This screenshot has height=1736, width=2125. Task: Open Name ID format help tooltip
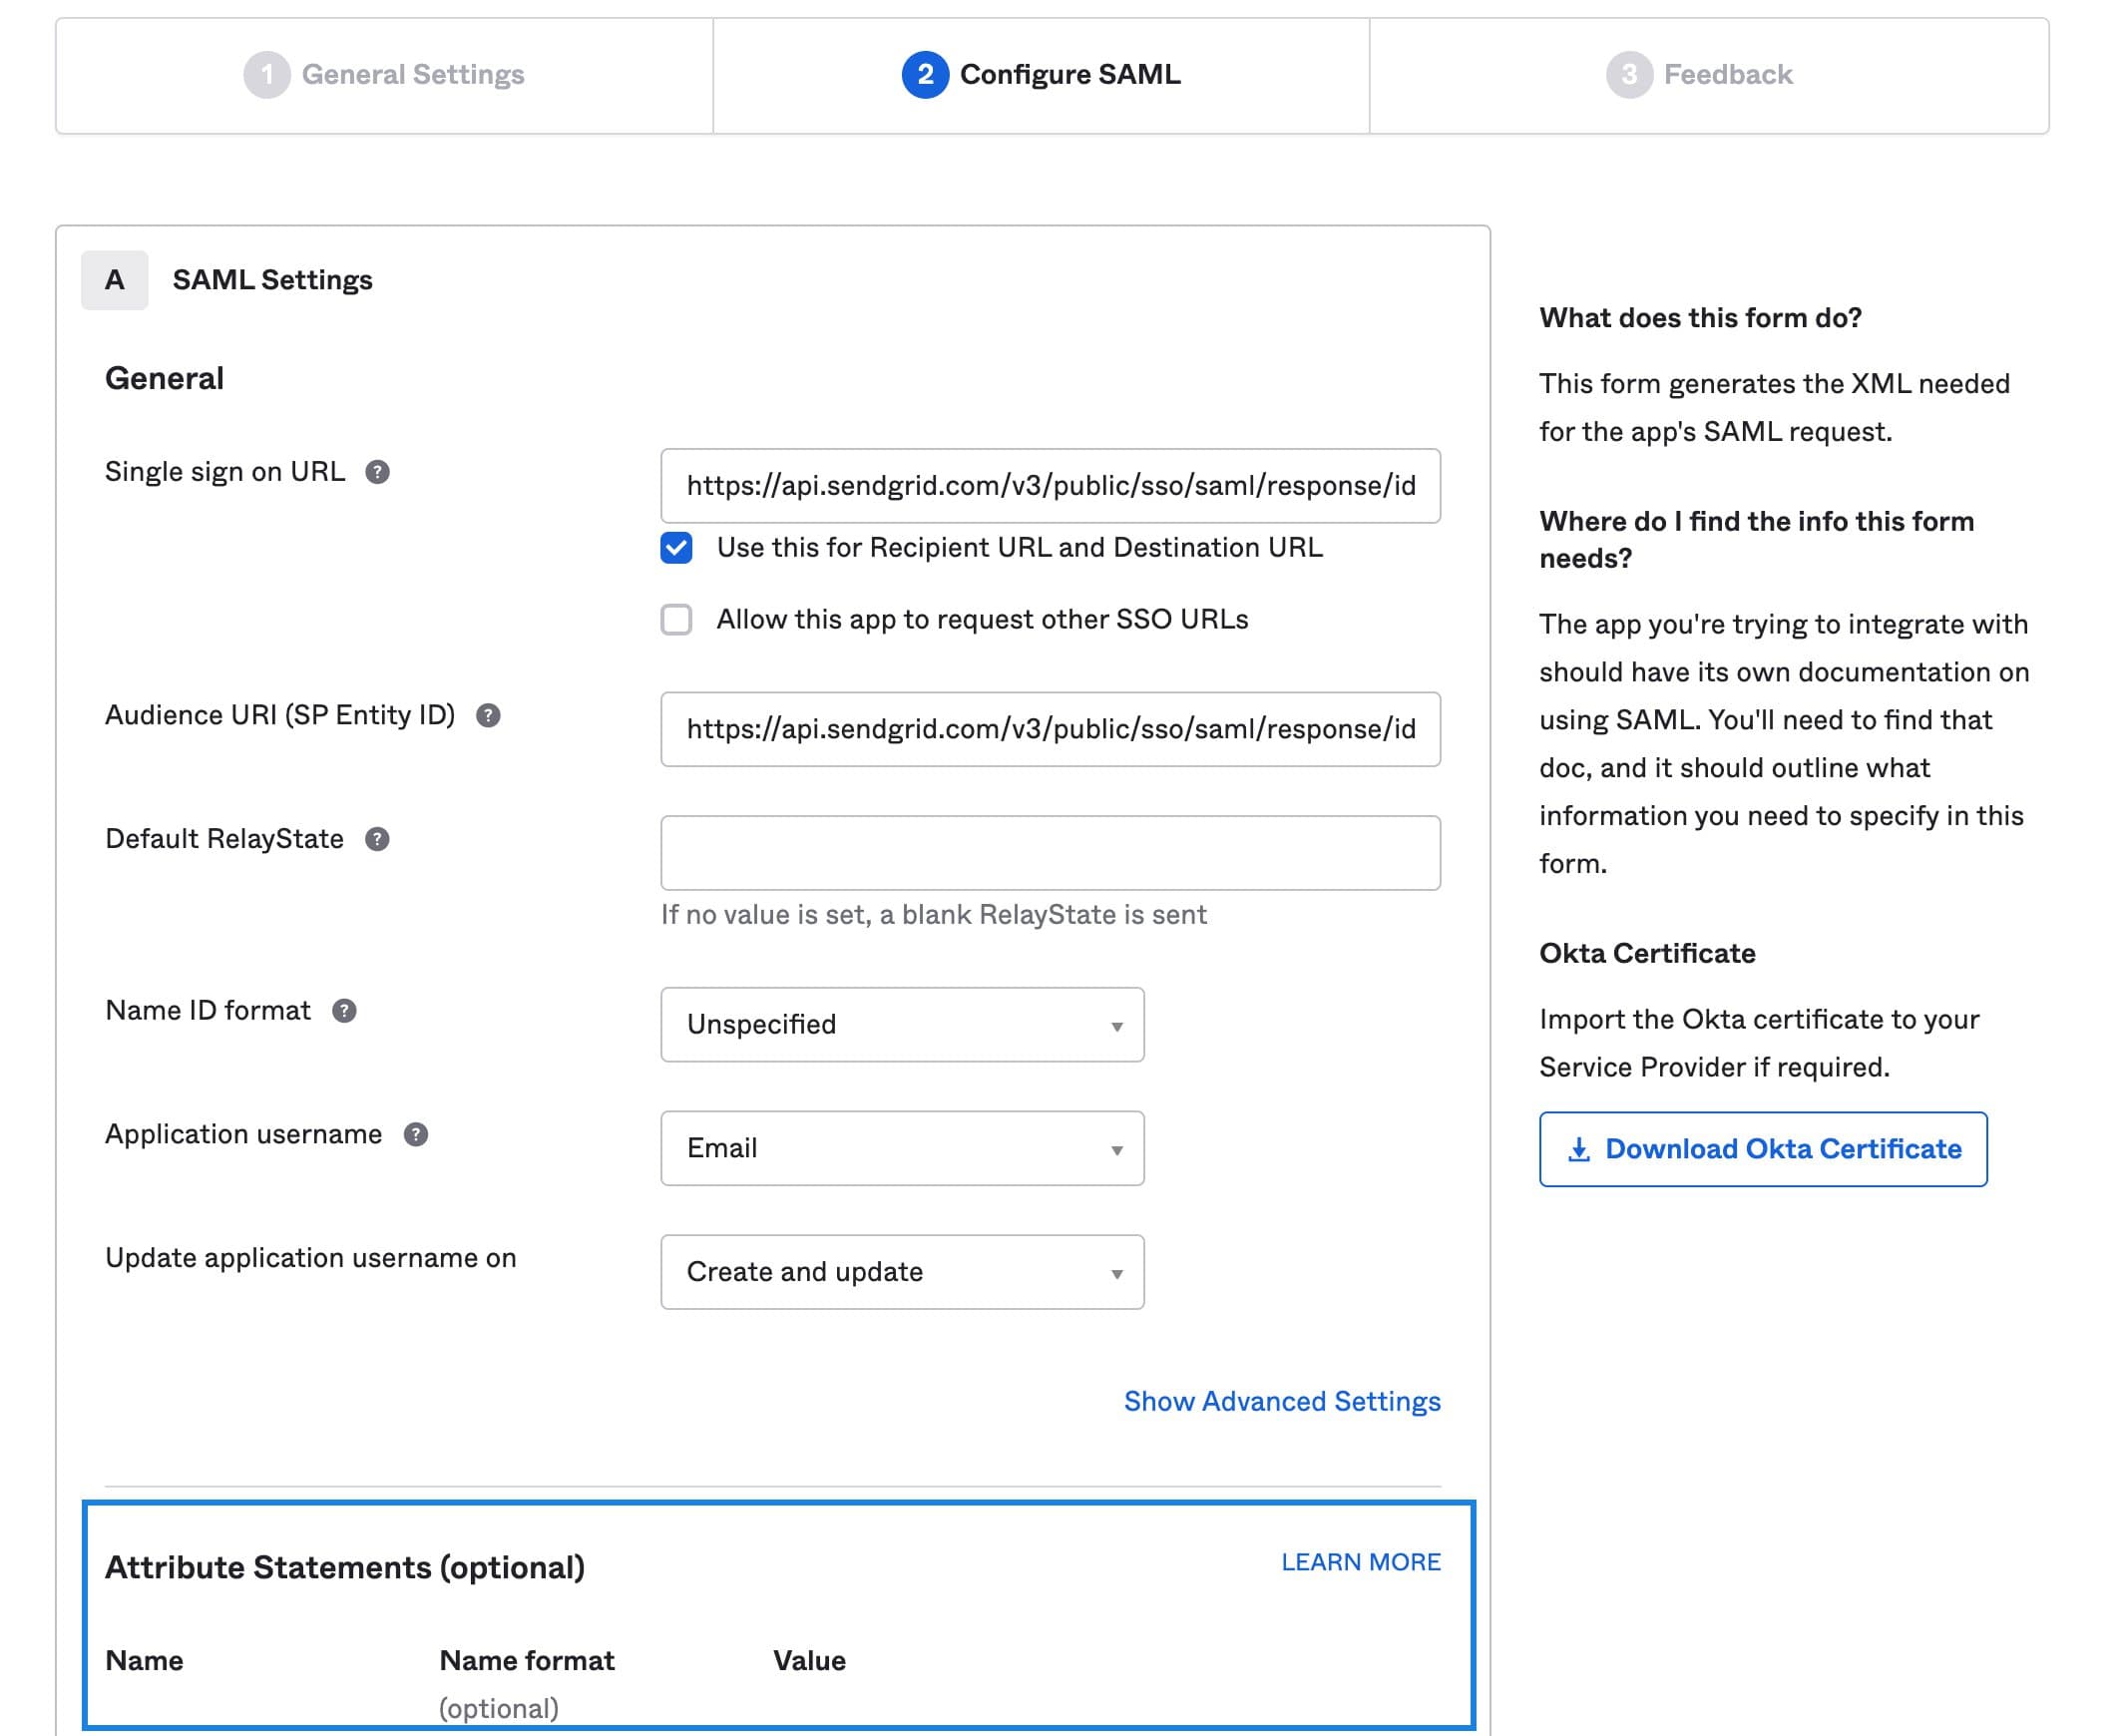point(344,1011)
